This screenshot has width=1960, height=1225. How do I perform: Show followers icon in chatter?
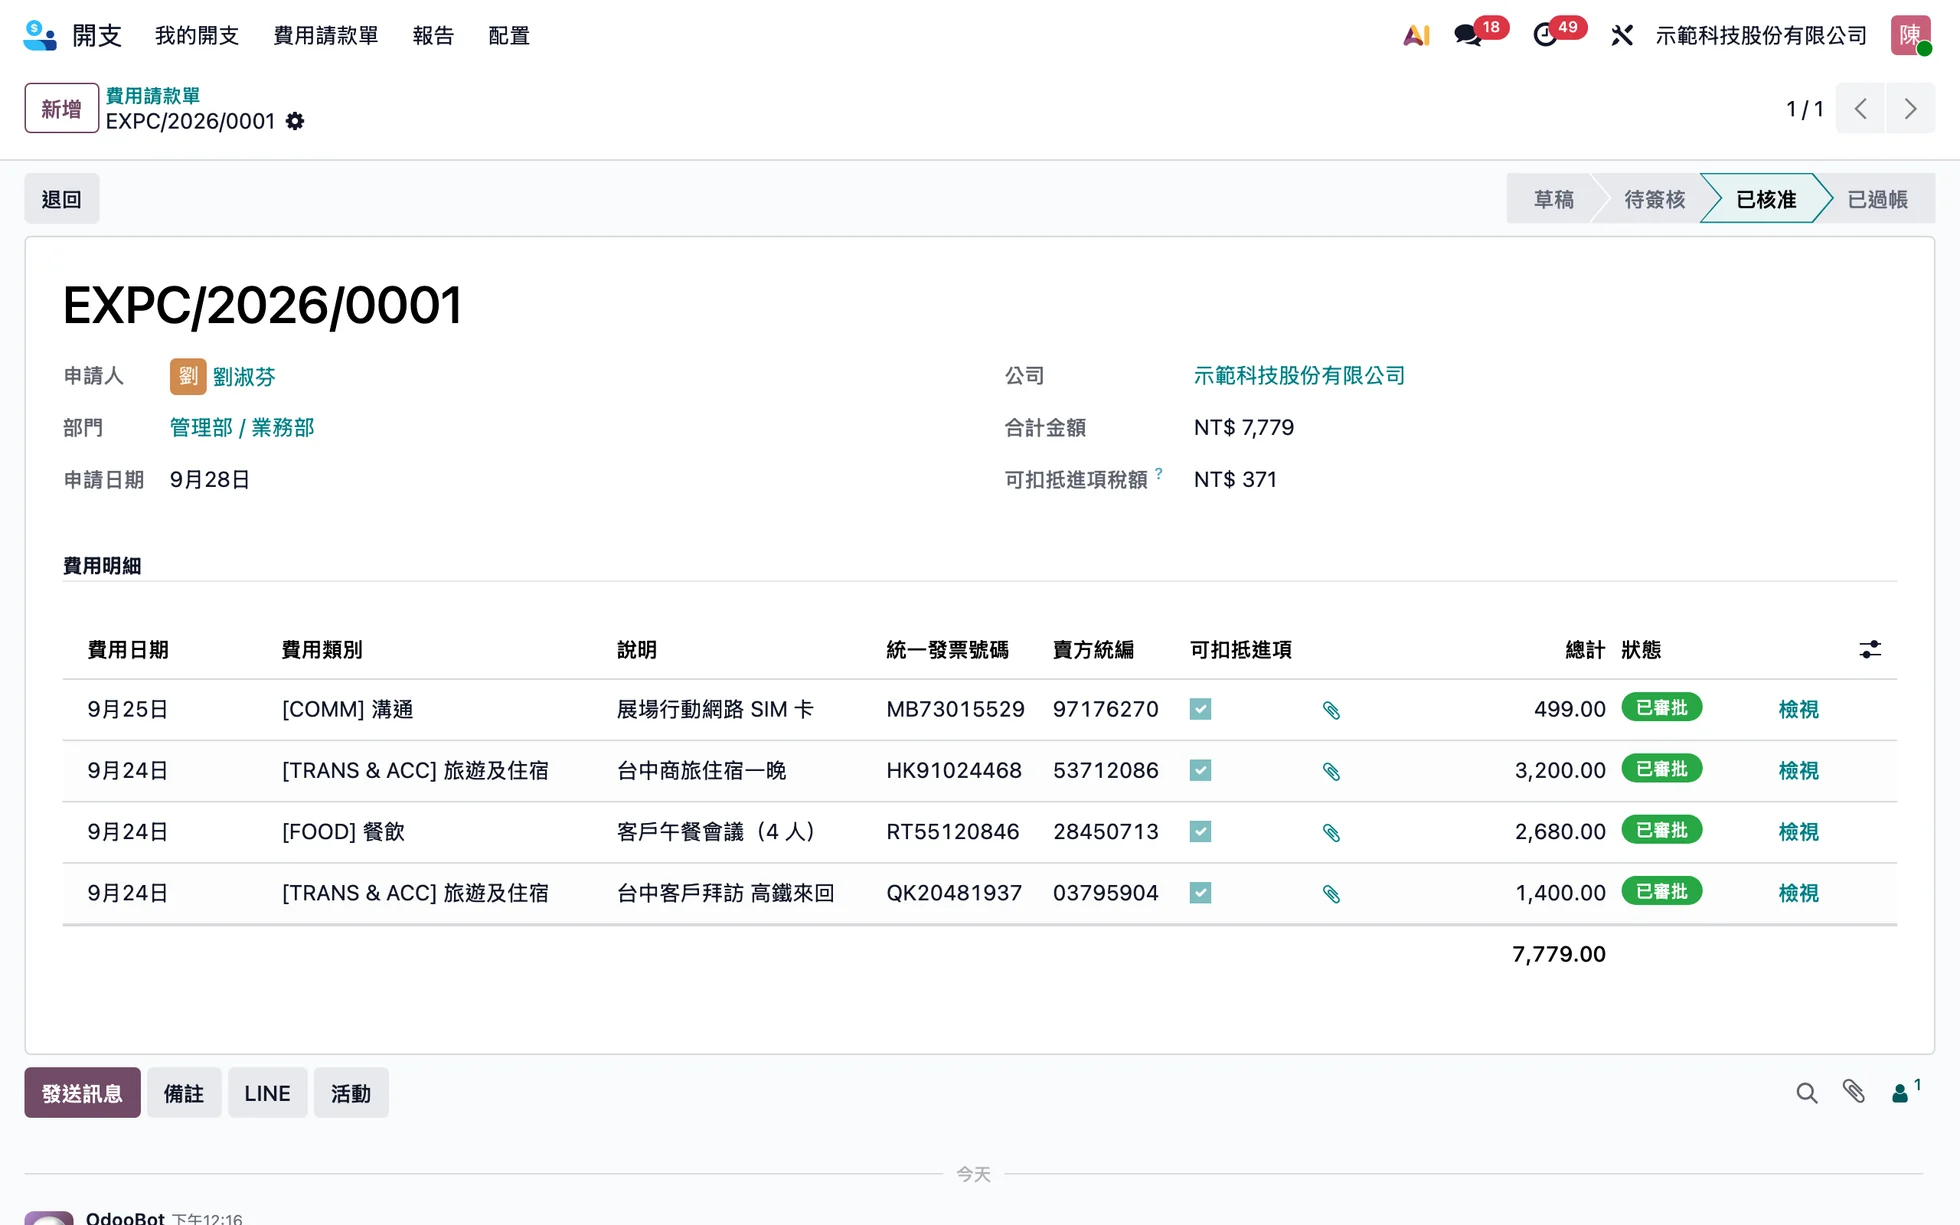pyautogui.click(x=1905, y=1092)
